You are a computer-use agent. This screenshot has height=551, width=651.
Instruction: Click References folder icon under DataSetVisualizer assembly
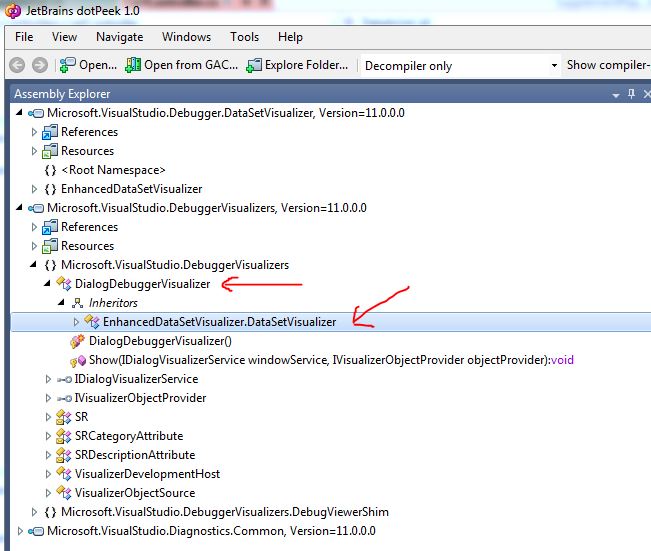point(50,132)
